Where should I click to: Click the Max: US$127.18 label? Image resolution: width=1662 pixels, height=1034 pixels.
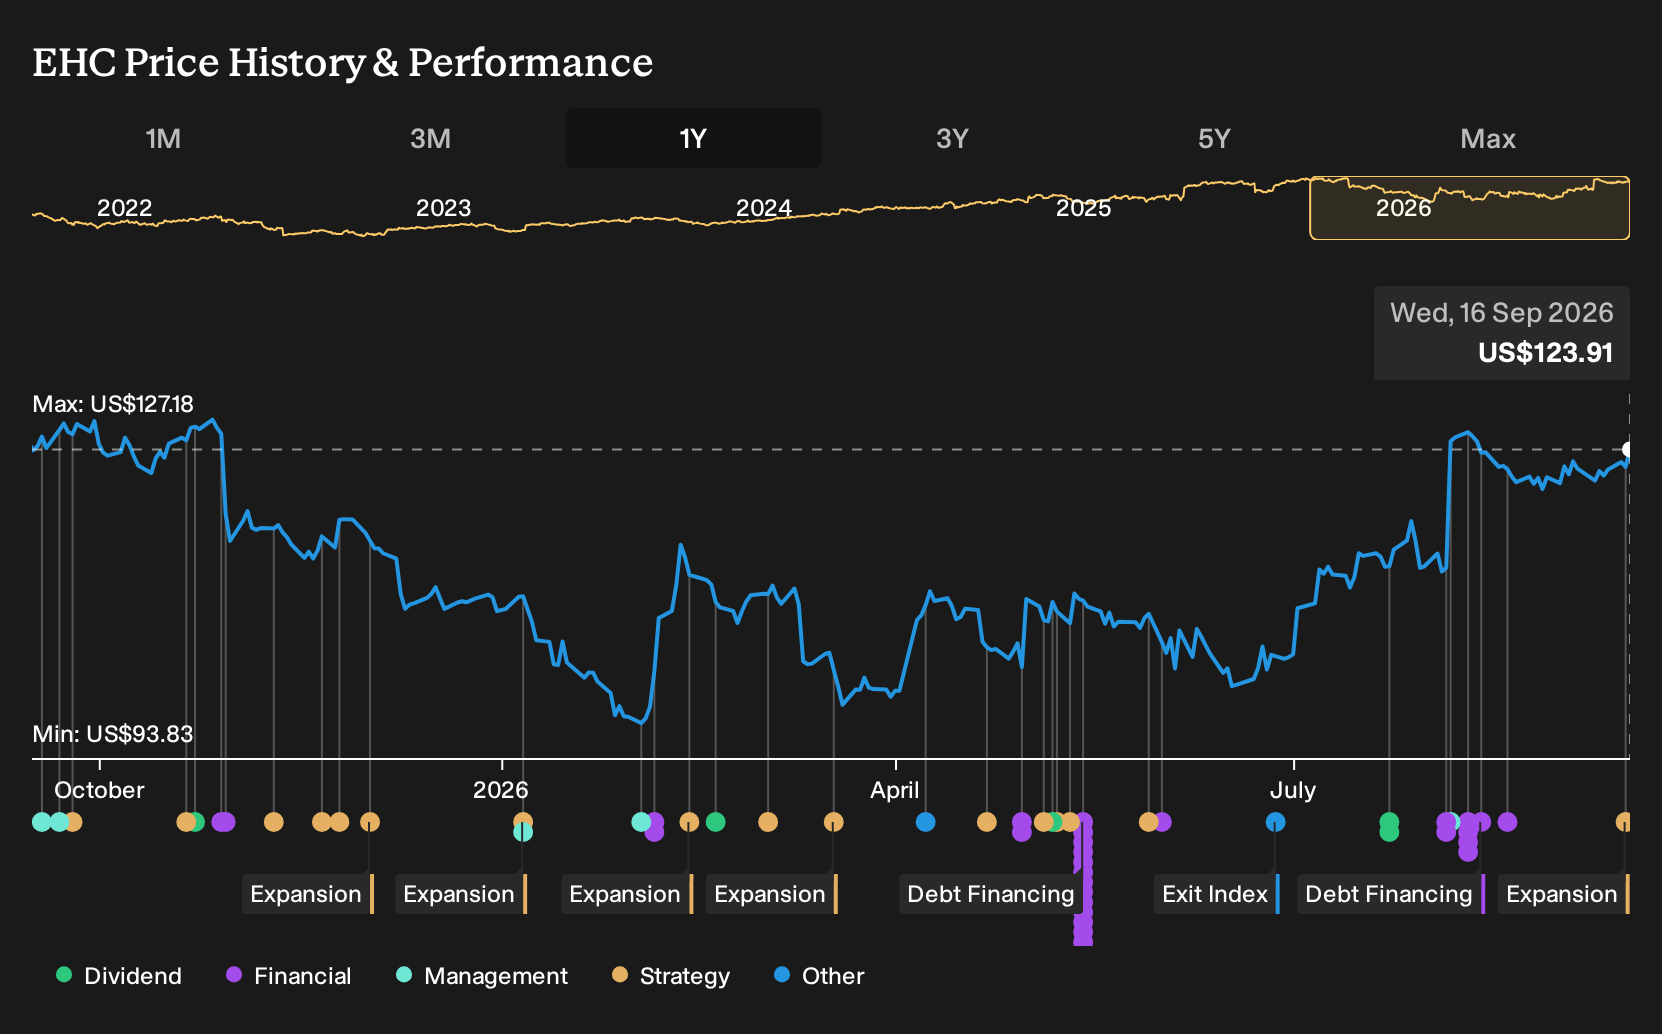(113, 404)
